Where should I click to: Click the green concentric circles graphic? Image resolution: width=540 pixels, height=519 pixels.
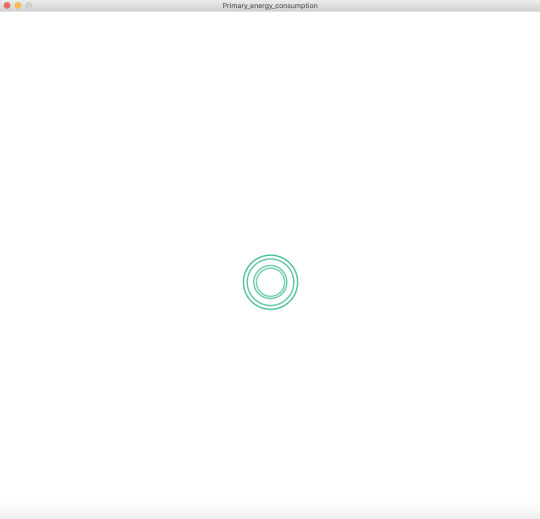tap(270, 282)
